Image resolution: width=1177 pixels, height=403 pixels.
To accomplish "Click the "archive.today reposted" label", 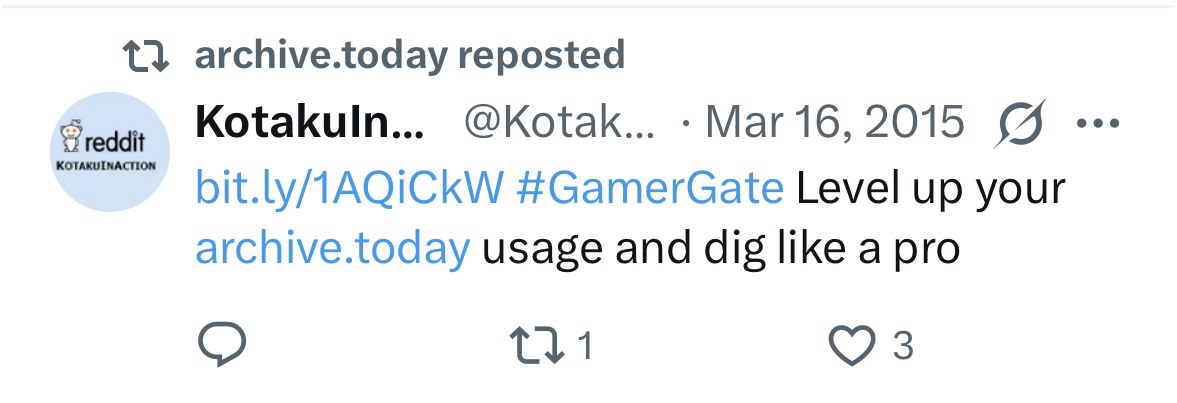I will coord(410,55).
